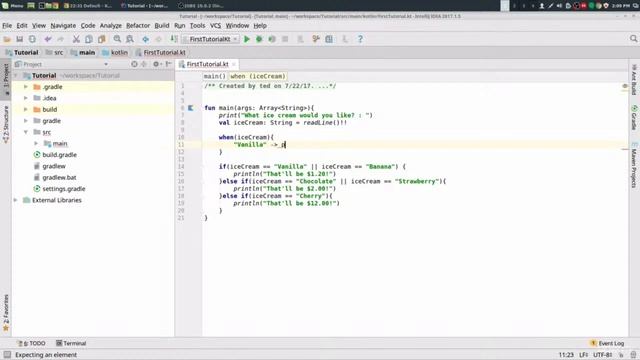
Task: Click the Help question mark icon
Action: 360,39
